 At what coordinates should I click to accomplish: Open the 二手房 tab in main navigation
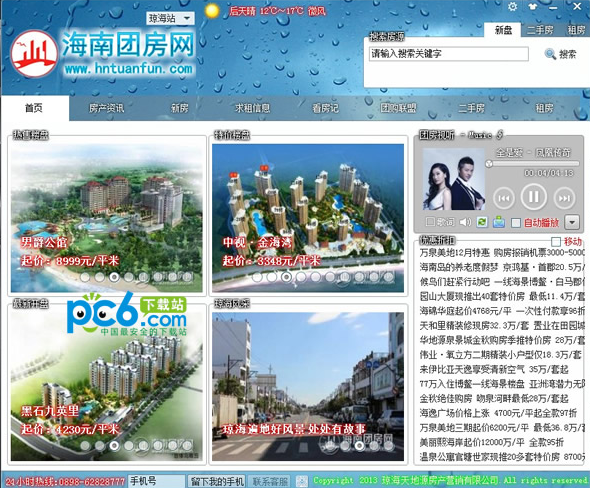click(x=471, y=108)
